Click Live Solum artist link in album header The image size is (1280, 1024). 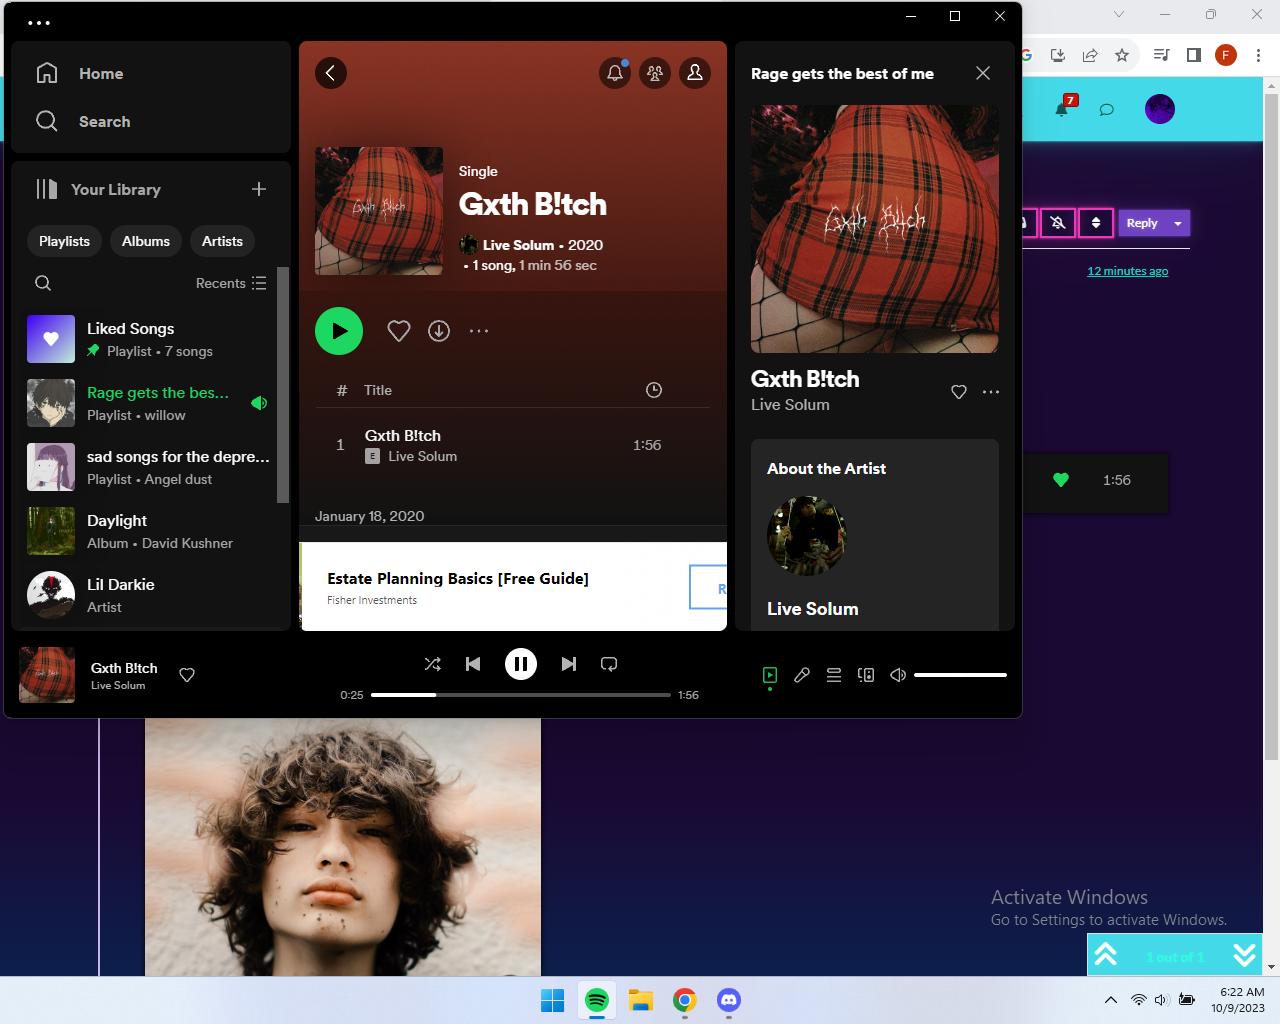point(518,245)
